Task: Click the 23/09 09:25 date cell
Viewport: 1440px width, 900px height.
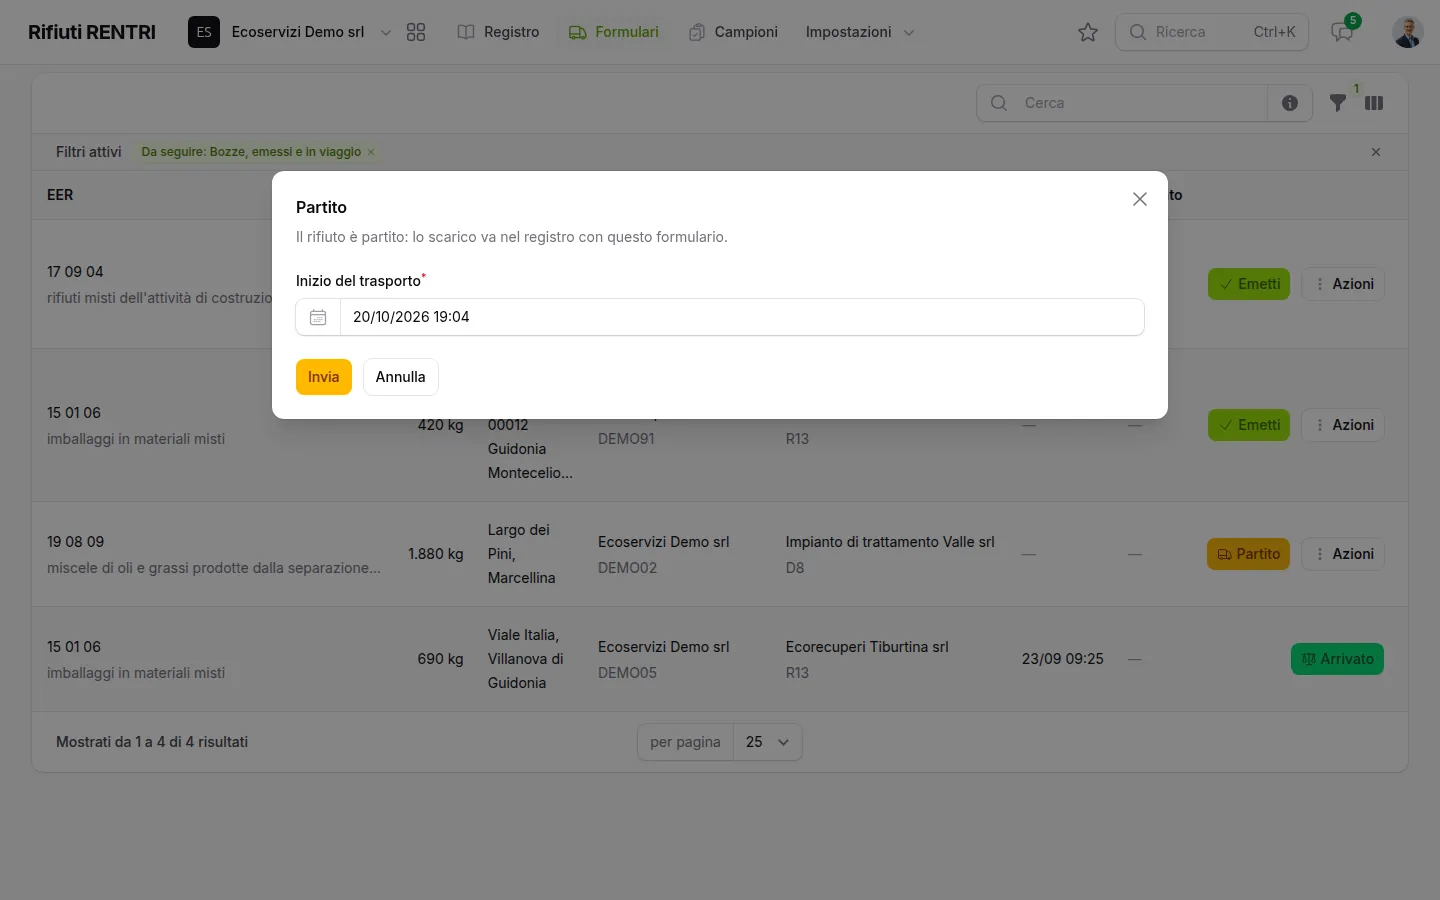Action: coord(1063,659)
